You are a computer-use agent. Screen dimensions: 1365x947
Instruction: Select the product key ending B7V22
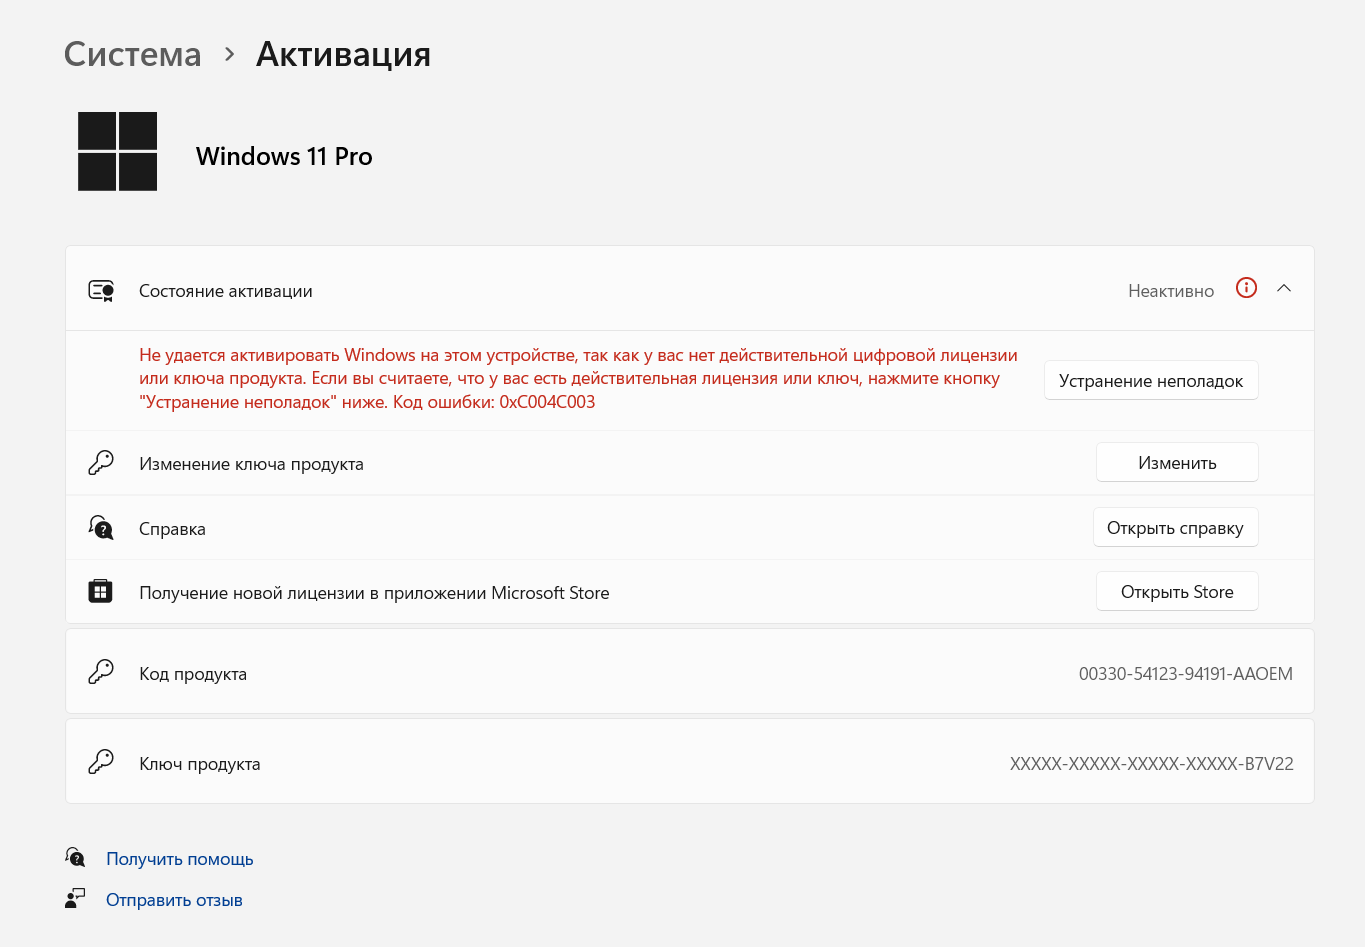1152,764
